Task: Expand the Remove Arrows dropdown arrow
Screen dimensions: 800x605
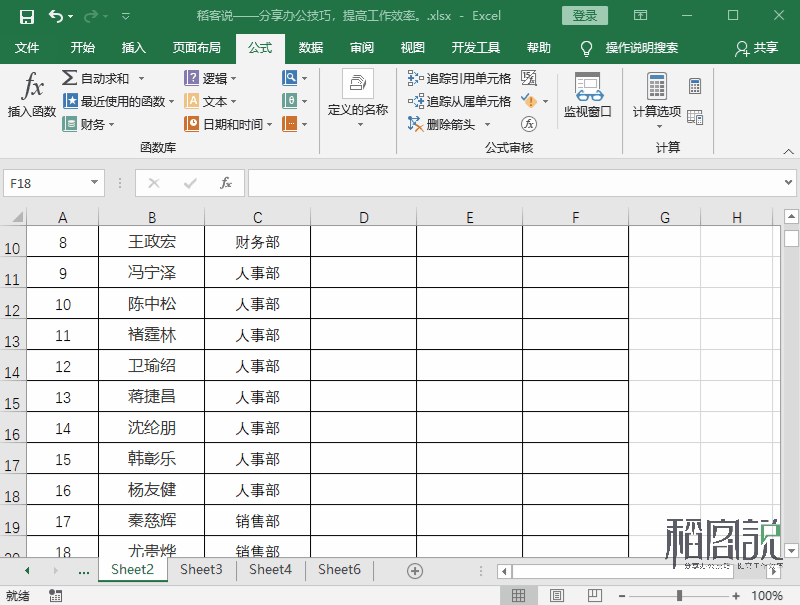Action: 487,124
